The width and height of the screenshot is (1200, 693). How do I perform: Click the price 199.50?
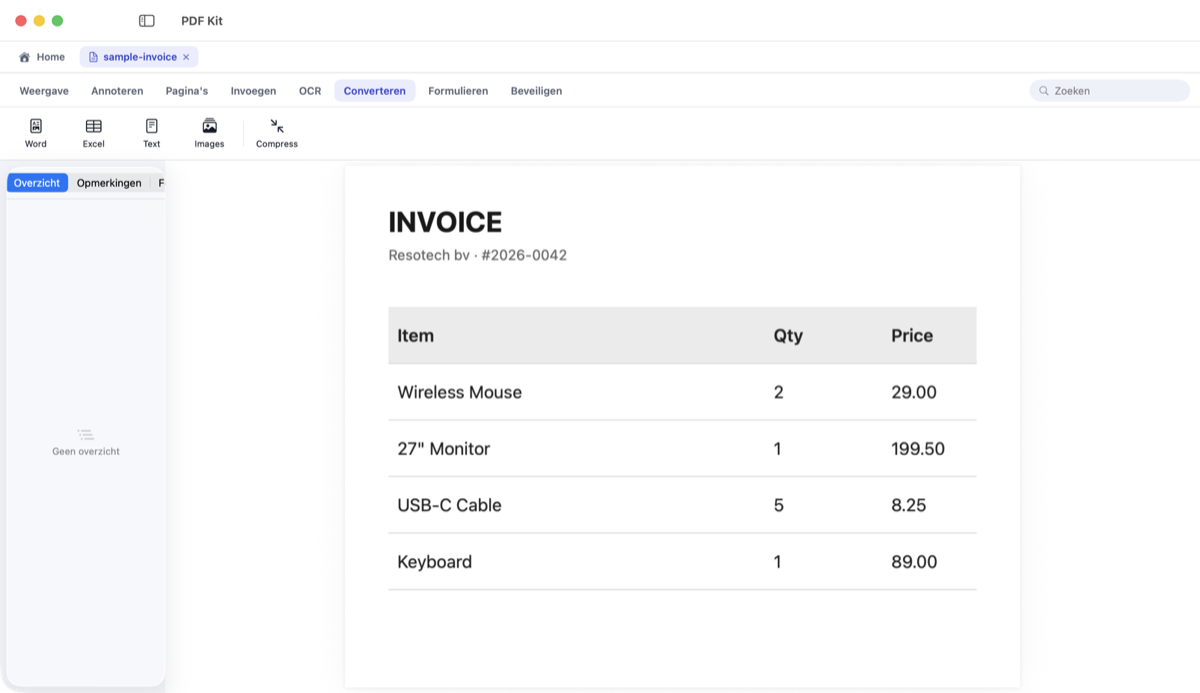[918, 449]
